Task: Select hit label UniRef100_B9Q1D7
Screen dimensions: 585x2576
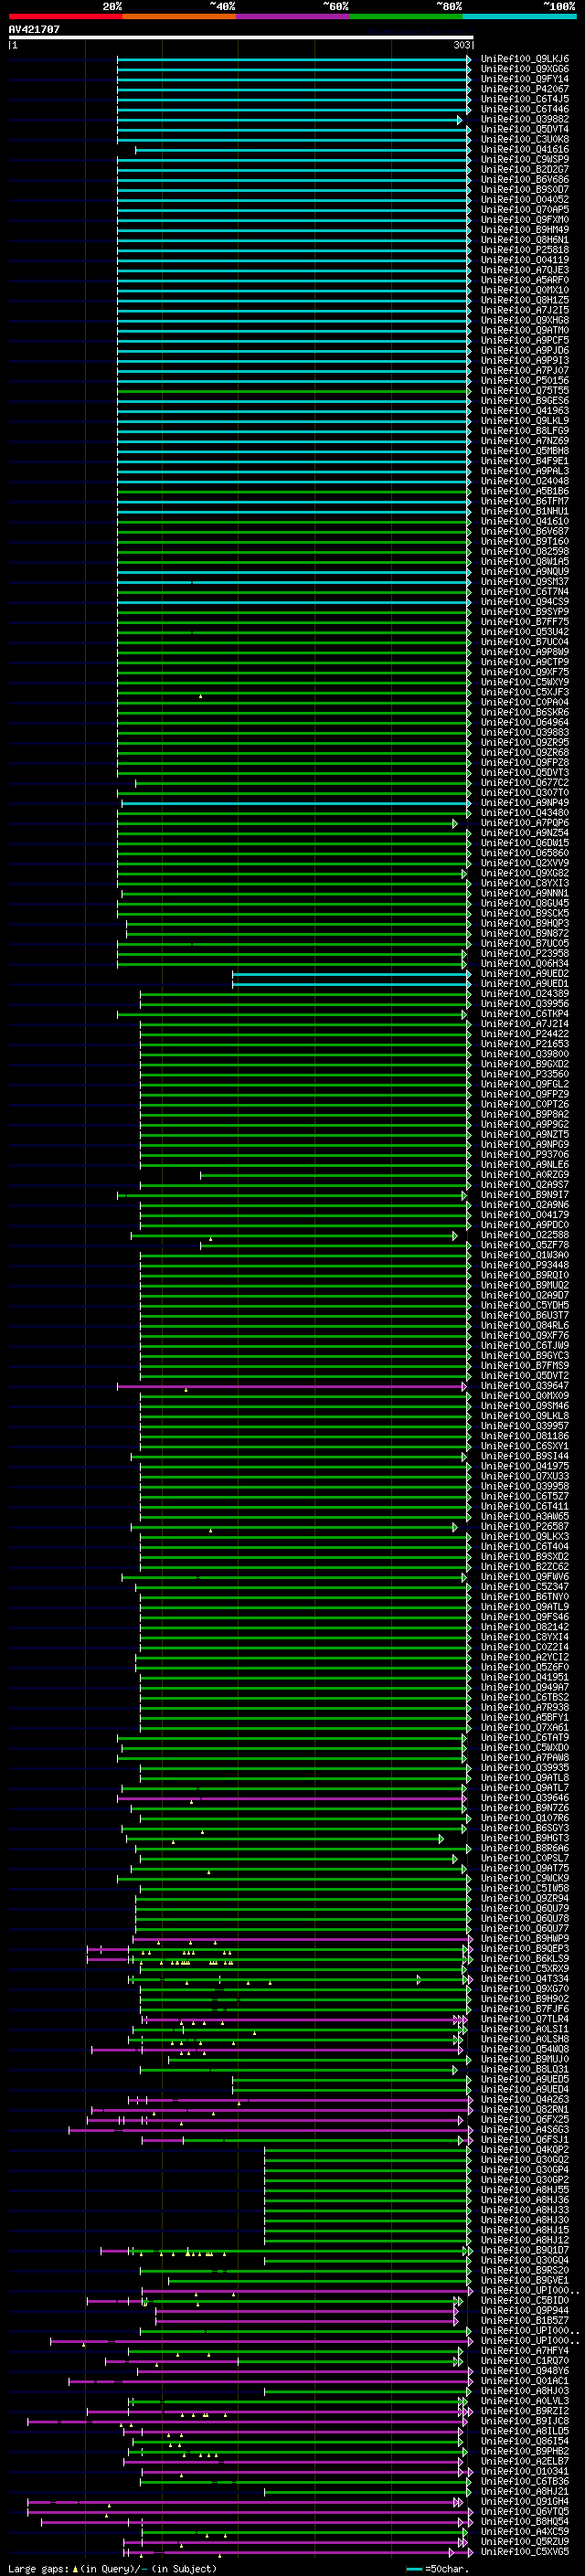Action: 525,2250
